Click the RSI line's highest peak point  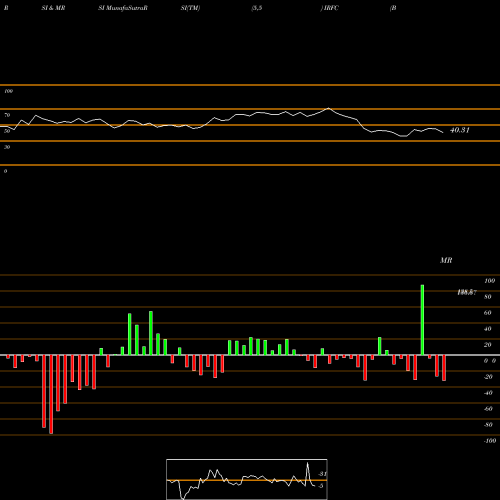pos(329,108)
